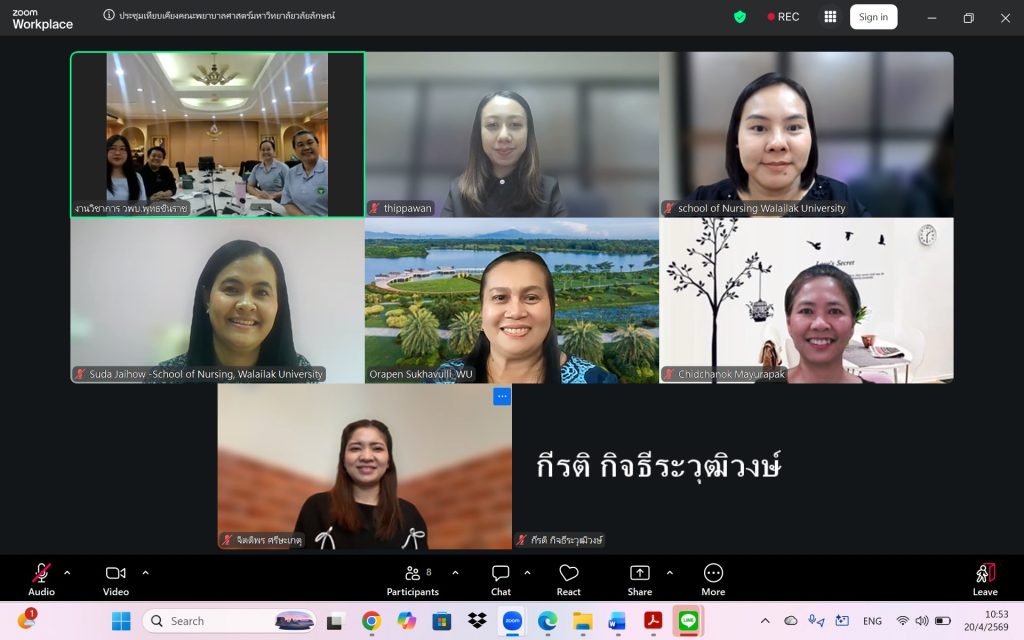Open the apps grid in the title bar

pos(829,17)
